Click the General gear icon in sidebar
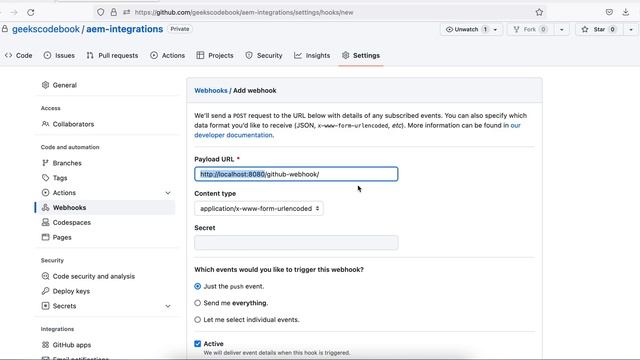Viewport: 640px width, 360px height. click(45, 85)
